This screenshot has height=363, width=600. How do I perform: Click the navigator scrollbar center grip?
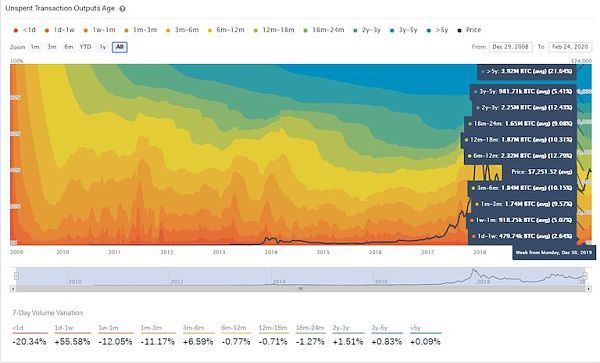(x=301, y=289)
